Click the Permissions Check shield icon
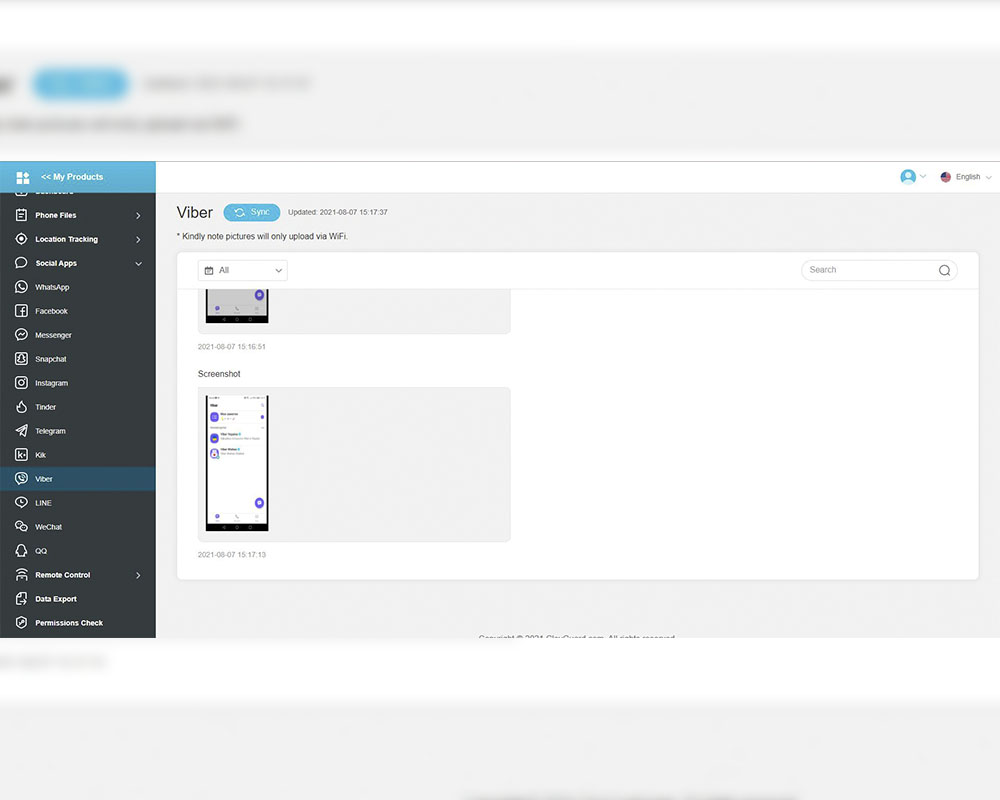1000x800 pixels. (x=21, y=623)
